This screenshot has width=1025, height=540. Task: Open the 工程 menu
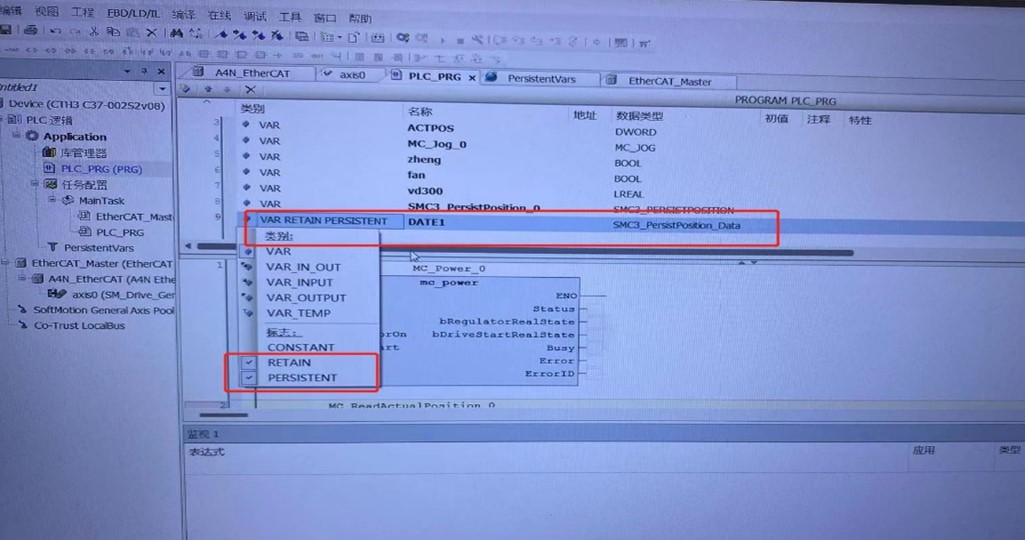coord(82,12)
